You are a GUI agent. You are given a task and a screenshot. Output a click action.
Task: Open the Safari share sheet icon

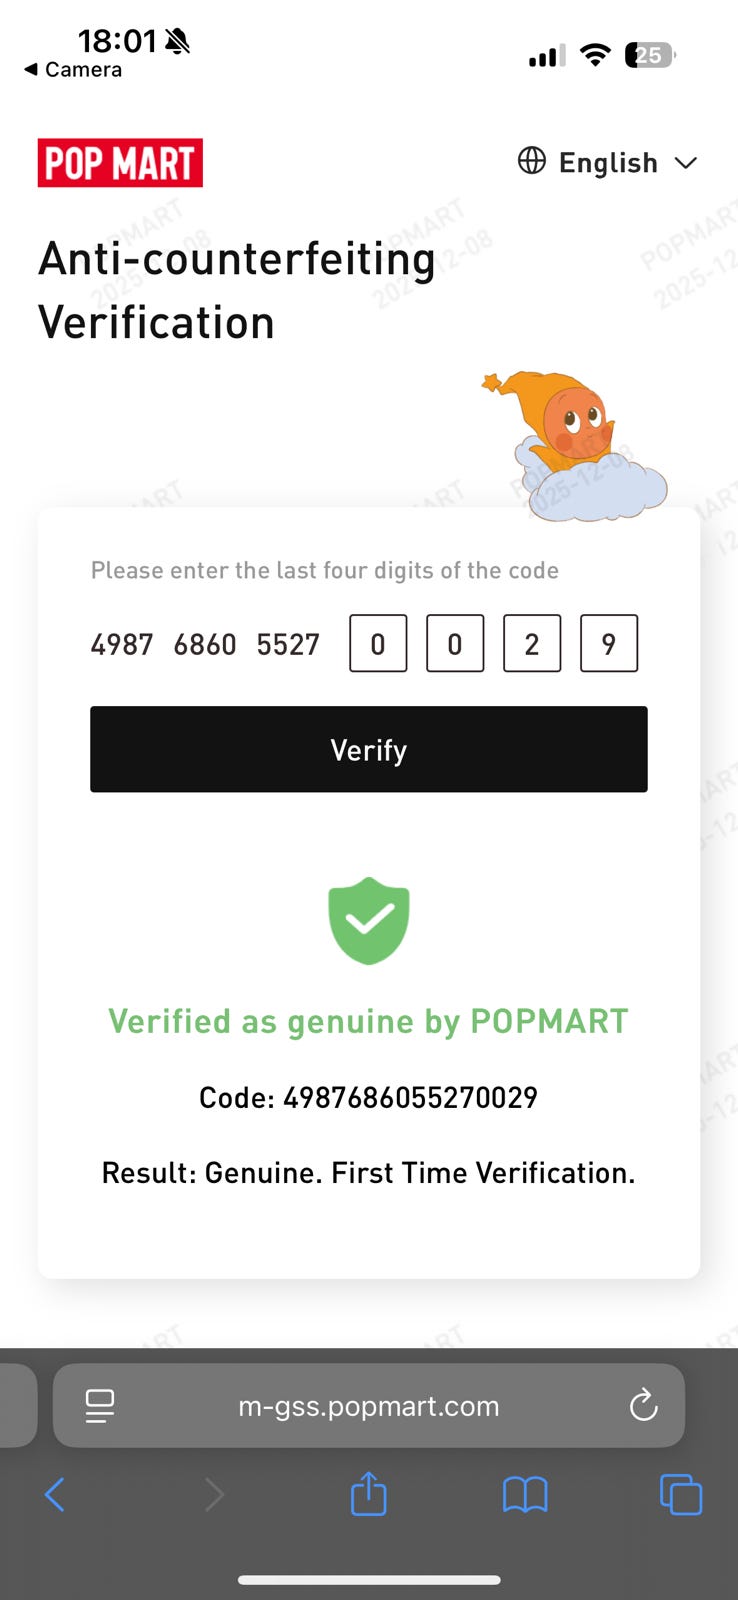pos(368,1493)
